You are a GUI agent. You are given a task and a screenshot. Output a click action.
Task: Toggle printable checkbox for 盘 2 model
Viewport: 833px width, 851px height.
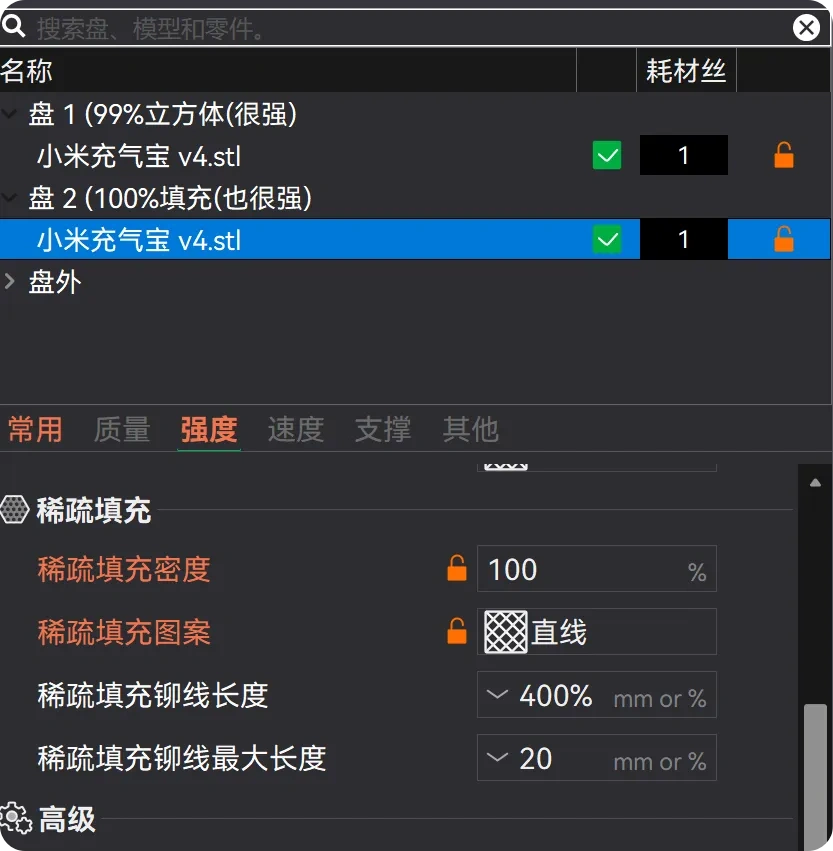coord(607,239)
